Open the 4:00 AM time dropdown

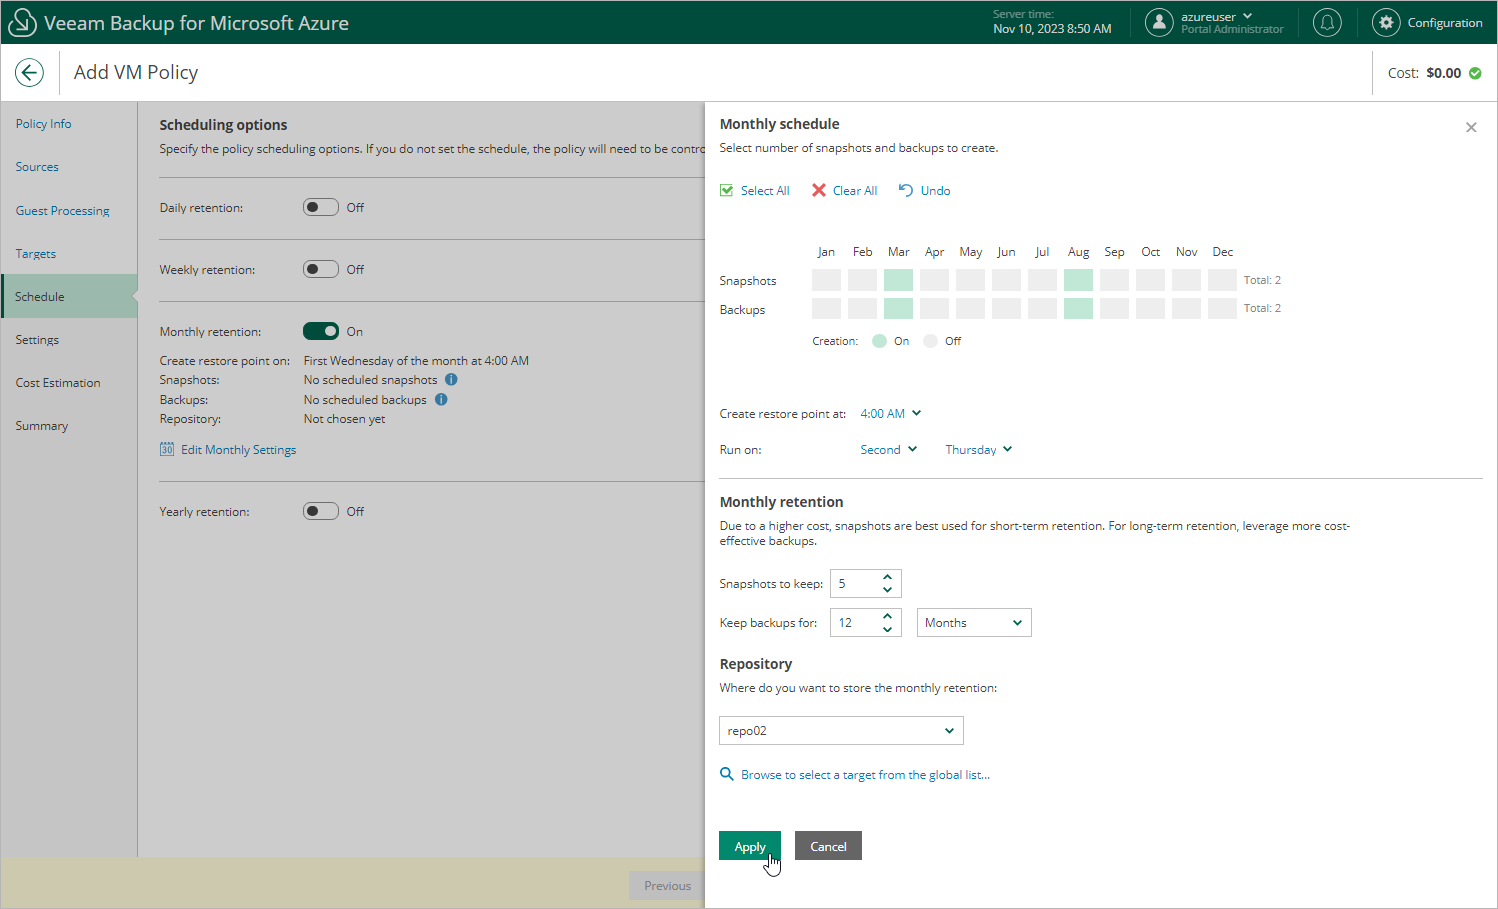(x=890, y=413)
